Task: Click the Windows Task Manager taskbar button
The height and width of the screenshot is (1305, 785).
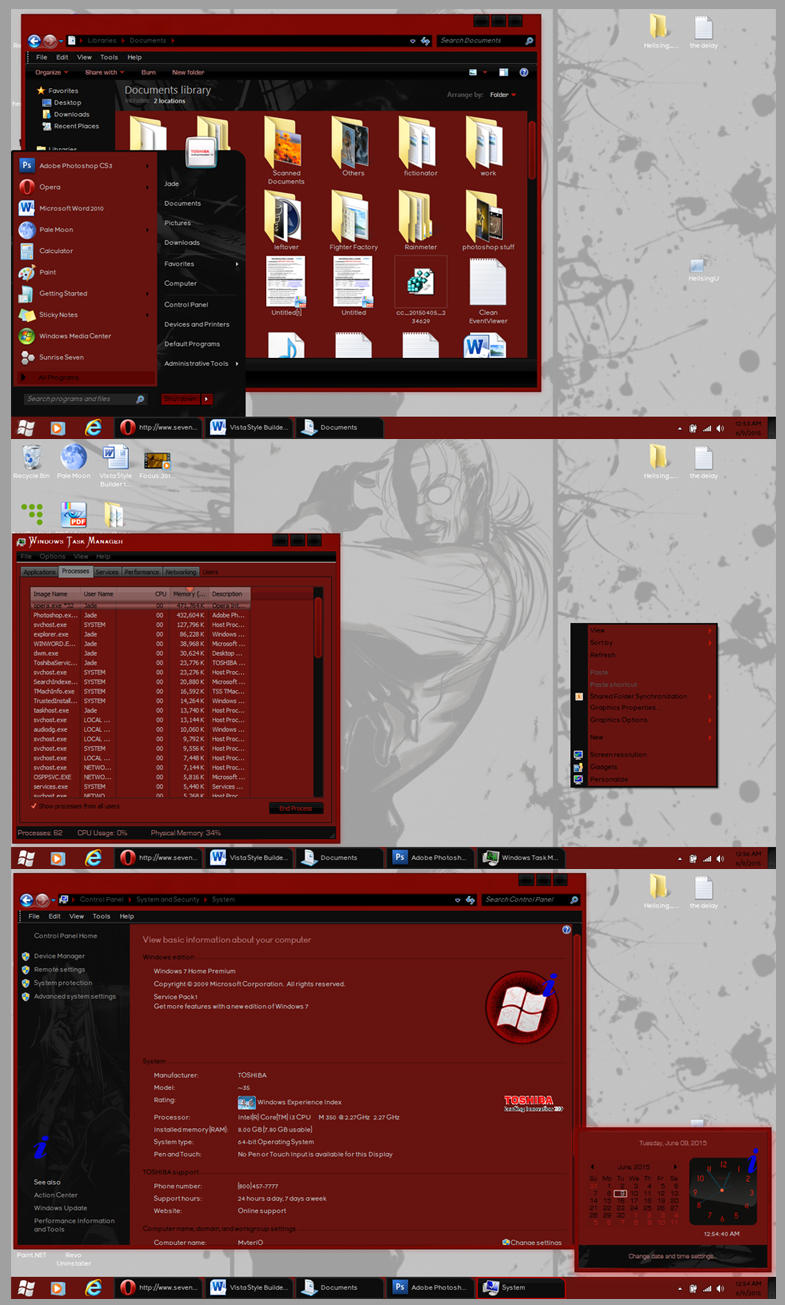Action: click(520, 857)
